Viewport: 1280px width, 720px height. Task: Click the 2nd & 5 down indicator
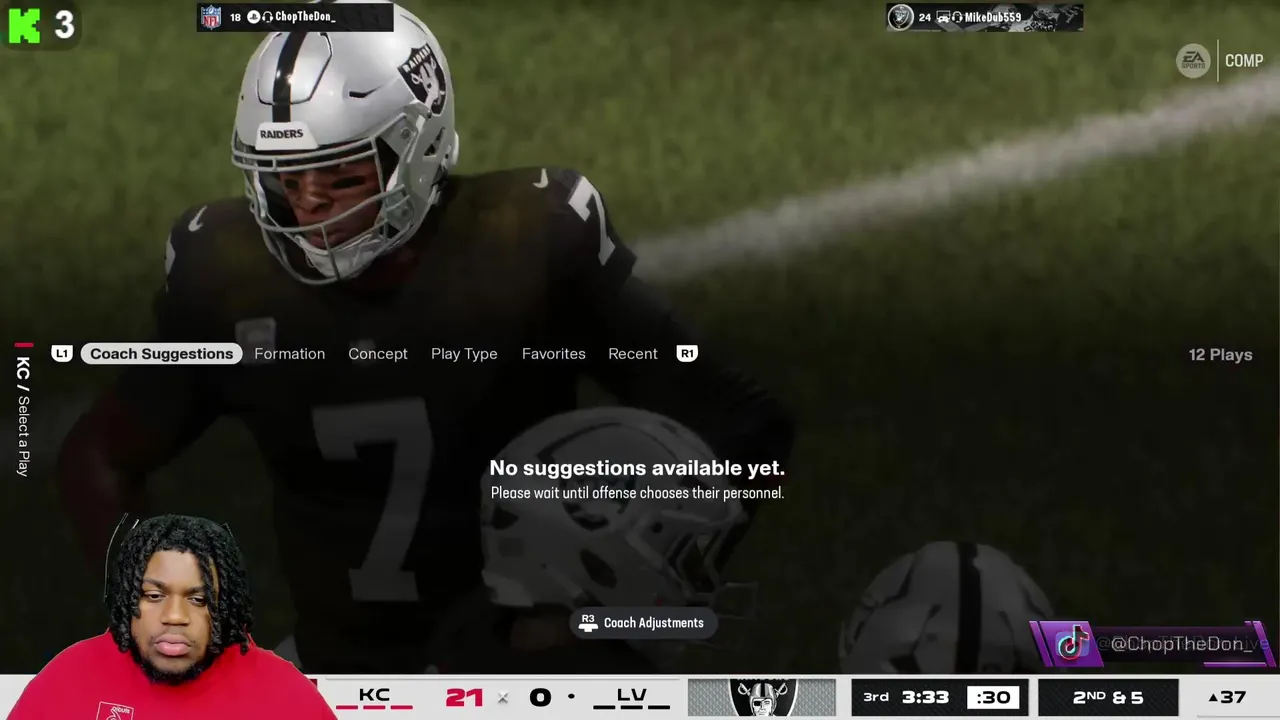[x=1108, y=697]
